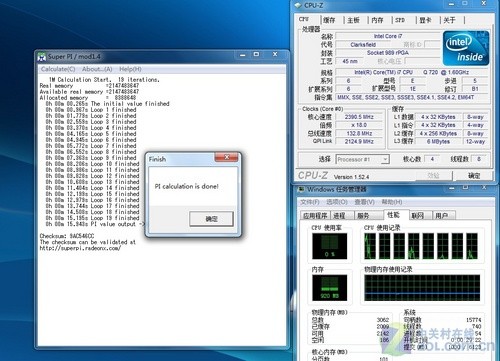This screenshot has height=361, width=500.
Task: Switch to the 内存 tab in CPU-Z
Action: point(377,20)
